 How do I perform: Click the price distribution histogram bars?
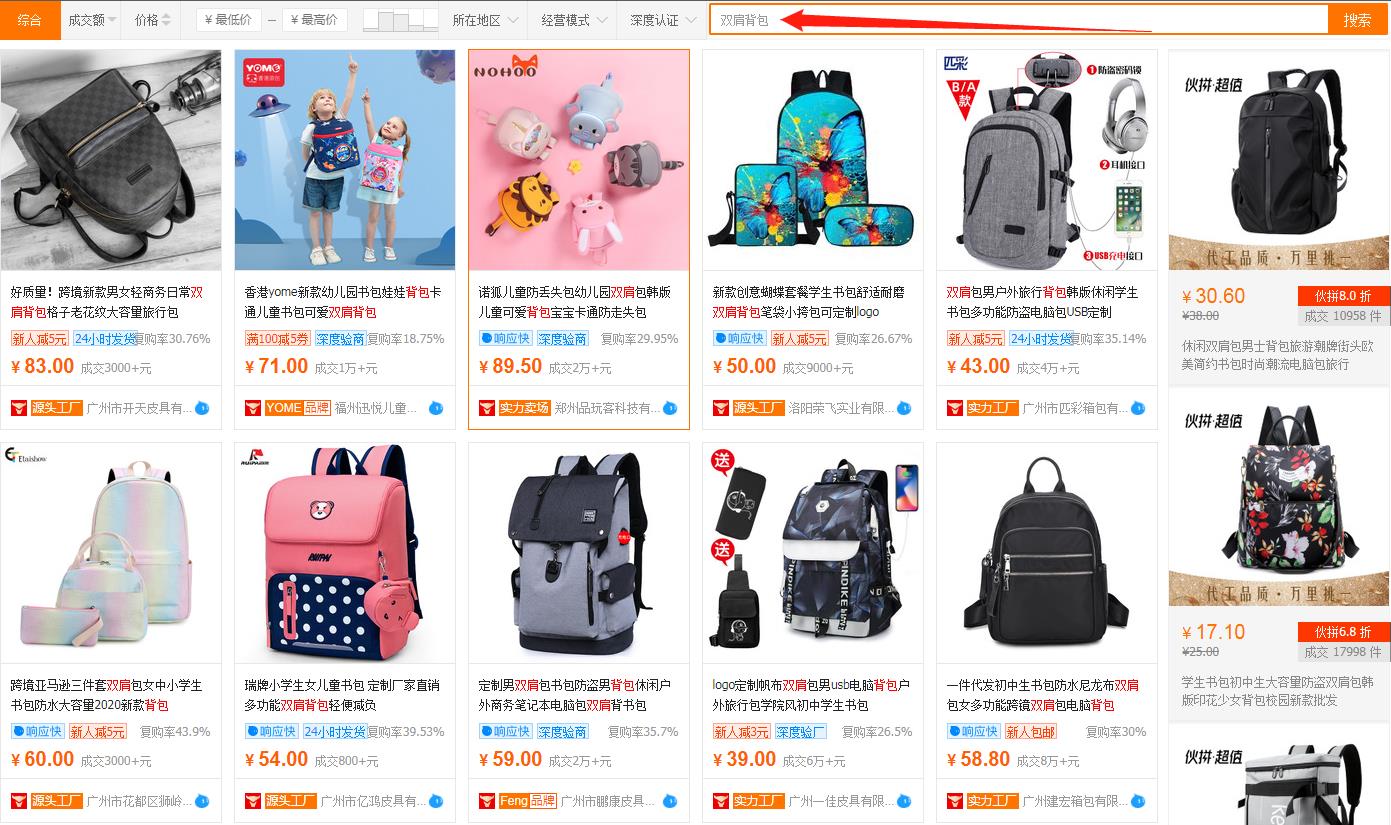(x=399, y=20)
